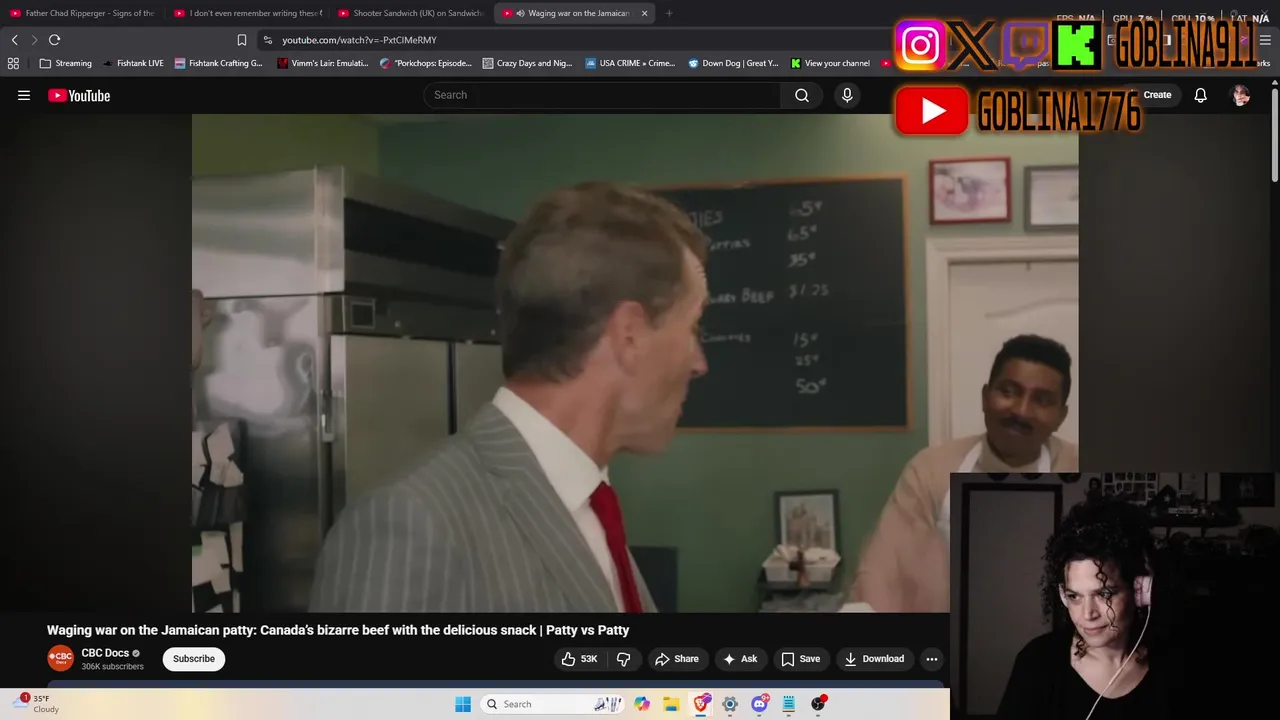Reload the current page
1280x720 pixels.
click(54, 40)
